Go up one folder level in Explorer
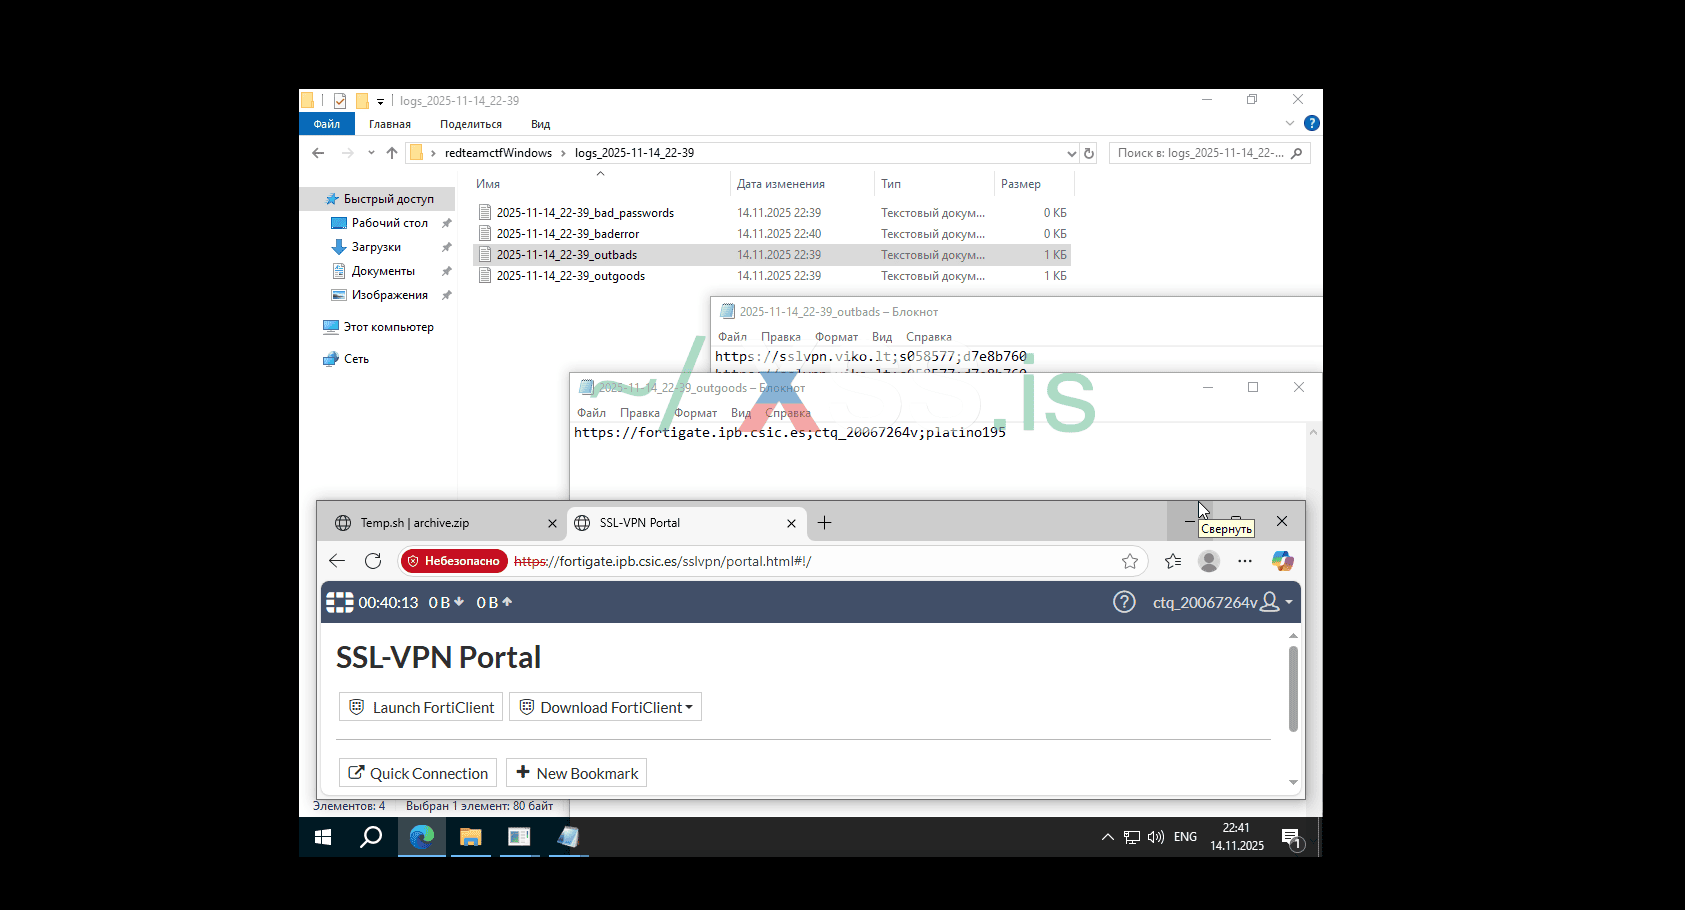 391,153
